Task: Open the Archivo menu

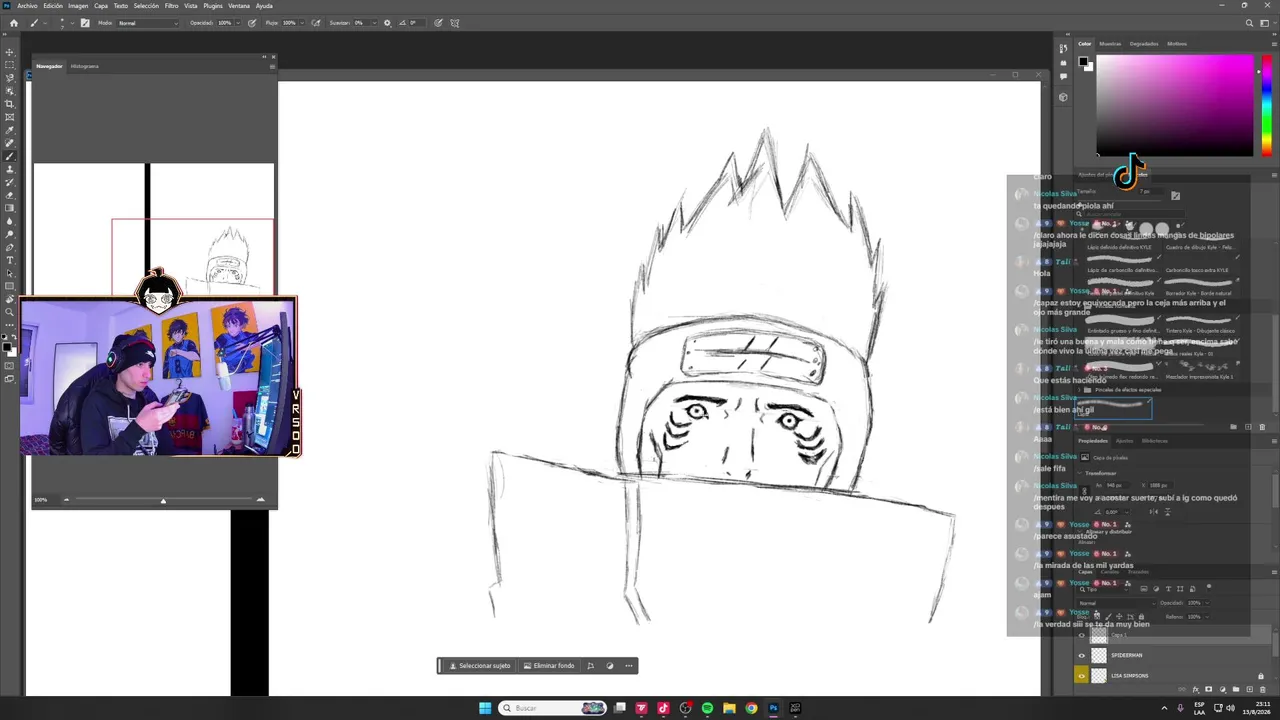Action: pyautogui.click(x=27, y=6)
